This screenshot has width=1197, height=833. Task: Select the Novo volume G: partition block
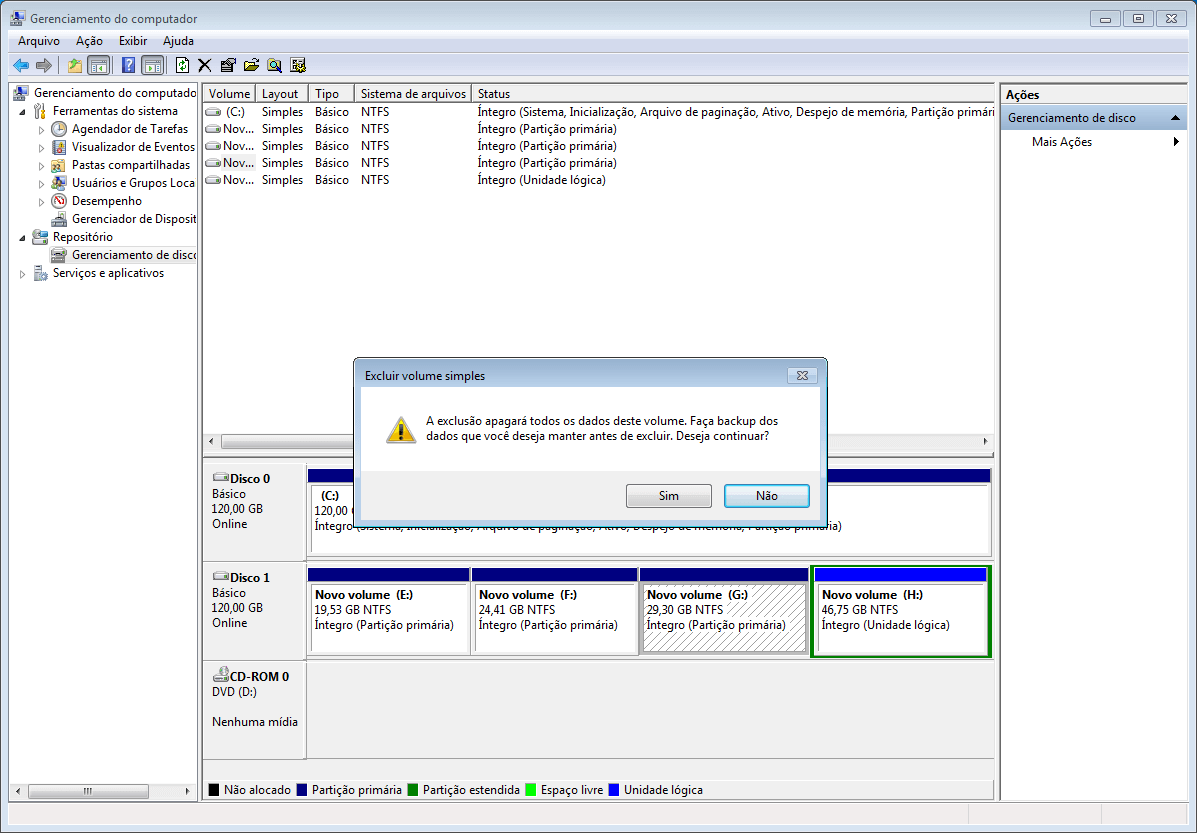pos(724,610)
